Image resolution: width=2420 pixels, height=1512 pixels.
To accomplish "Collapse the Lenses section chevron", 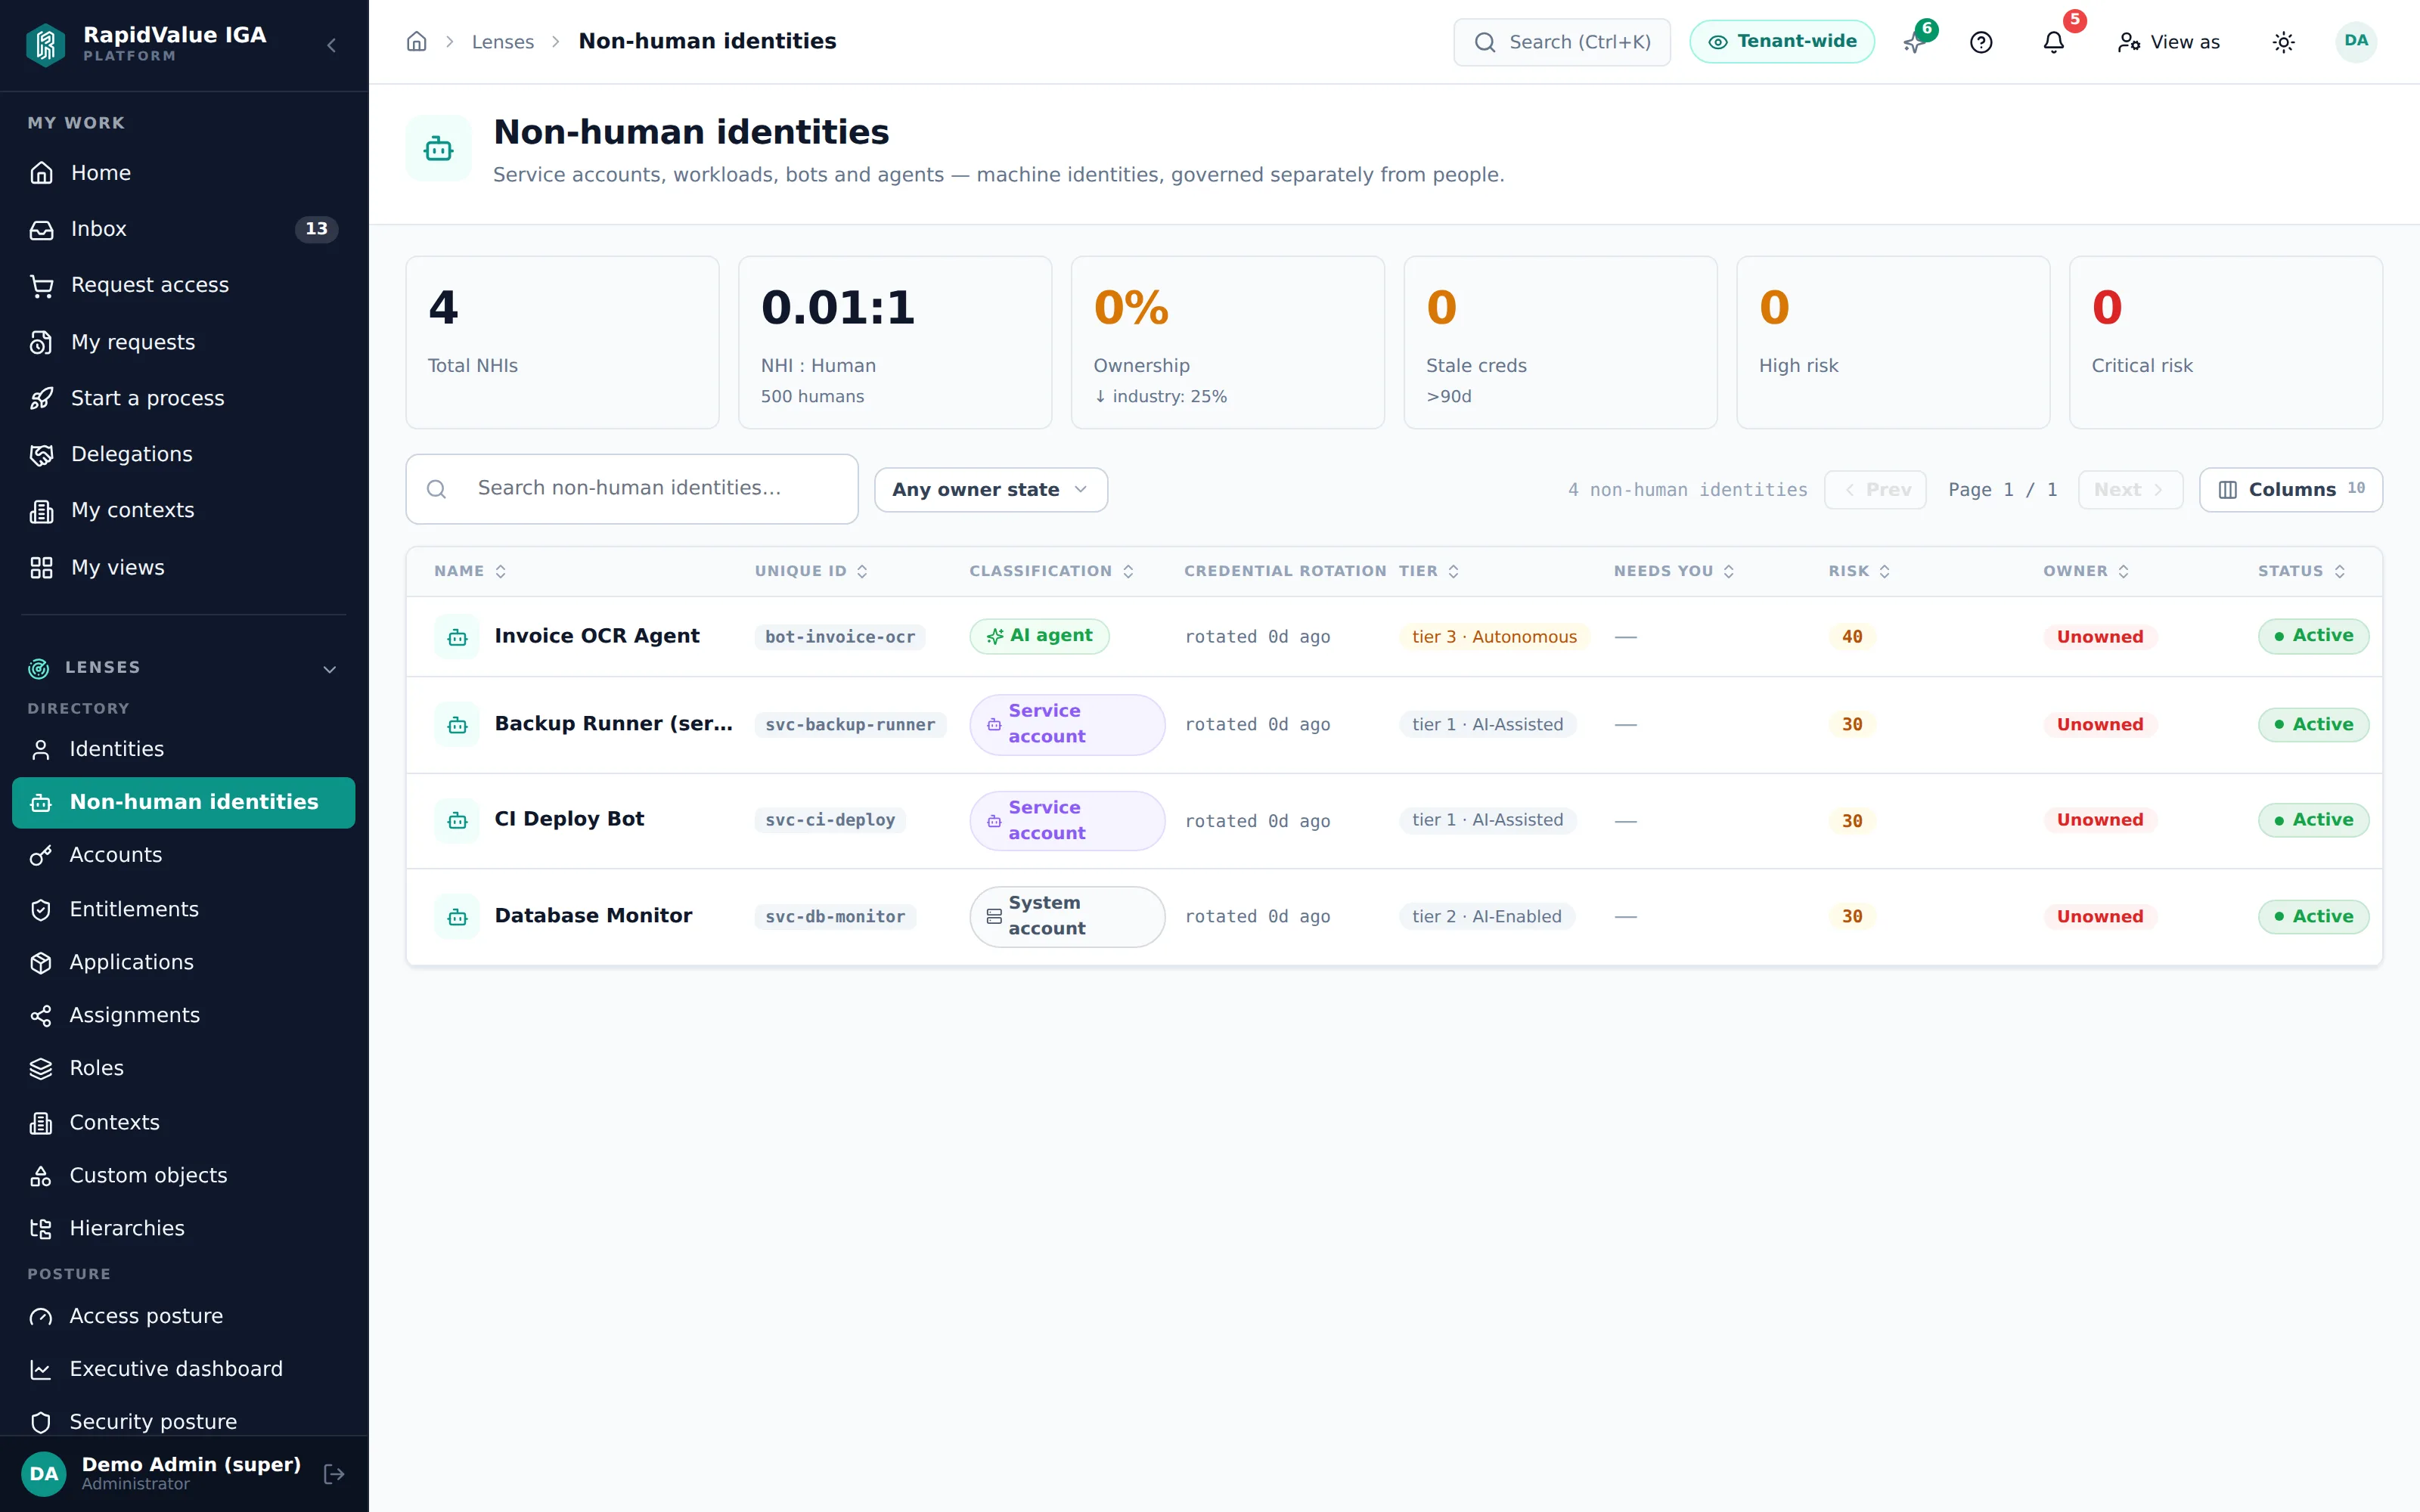I will pyautogui.click(x=329, y=668).
